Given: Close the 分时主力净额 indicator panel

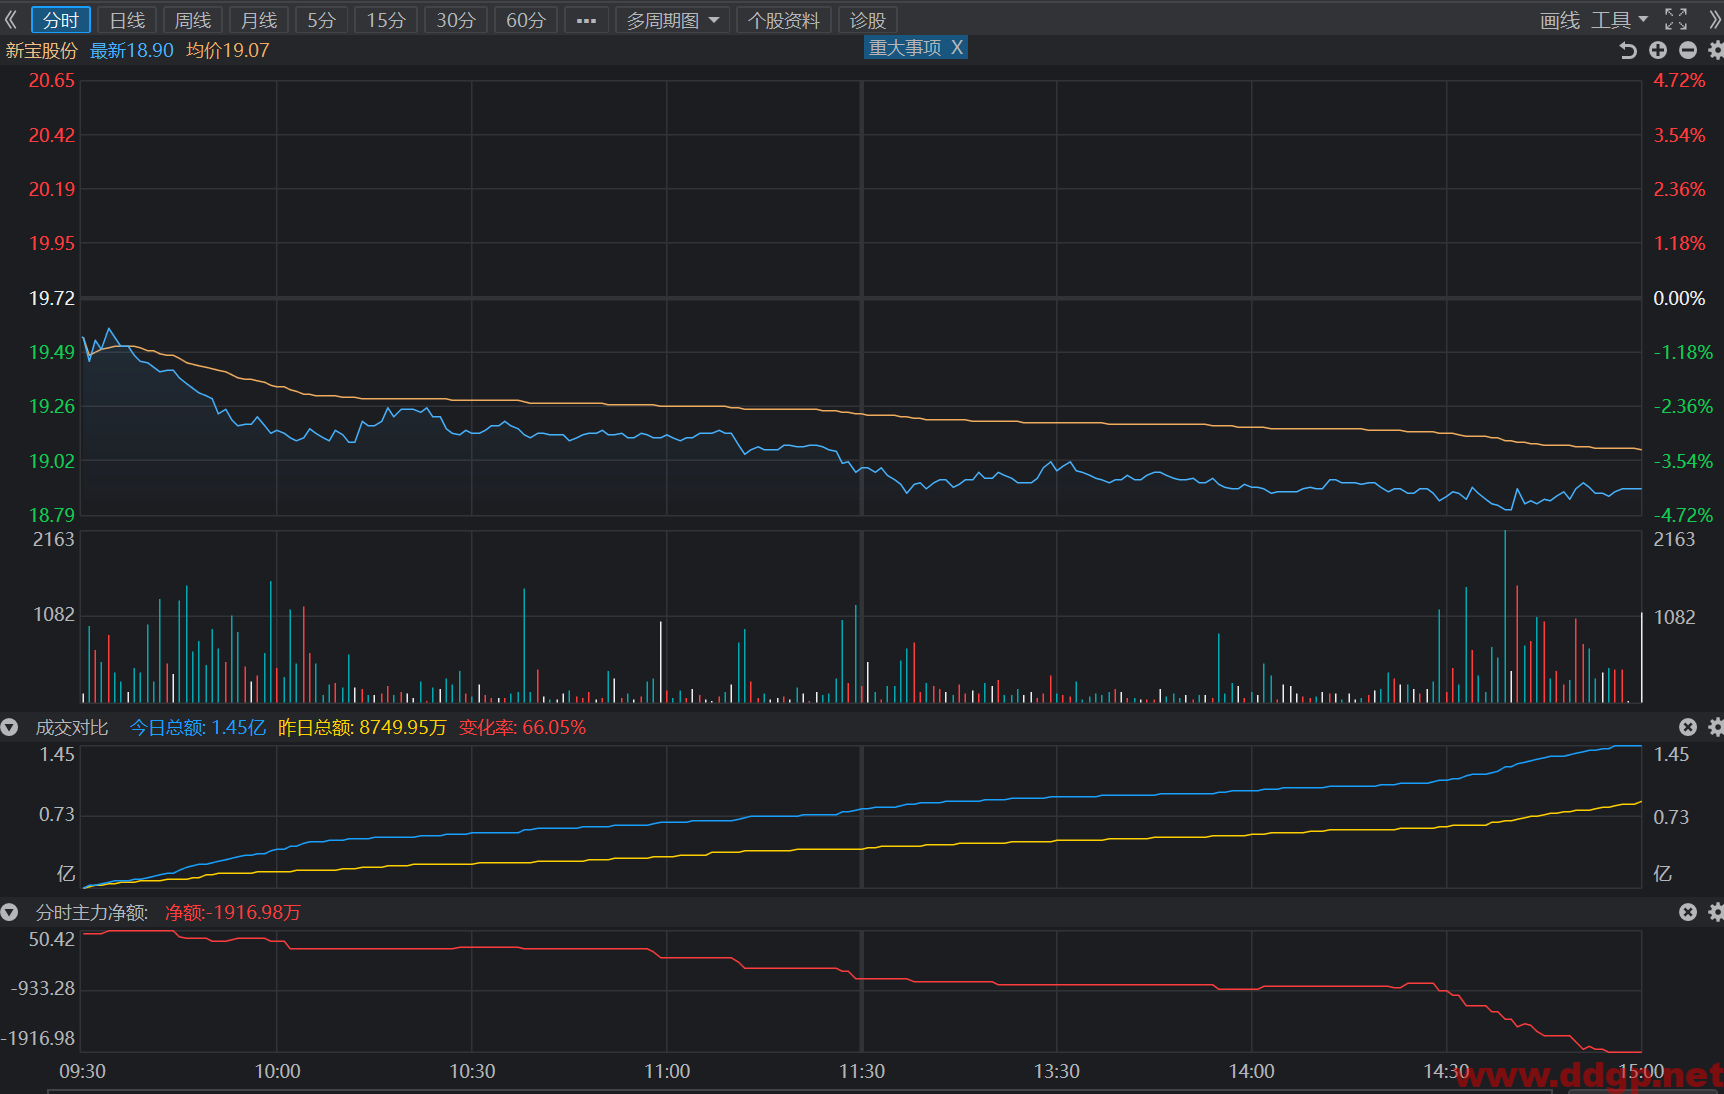Looking at the screenshot, I should click(x=1688, y=912).
